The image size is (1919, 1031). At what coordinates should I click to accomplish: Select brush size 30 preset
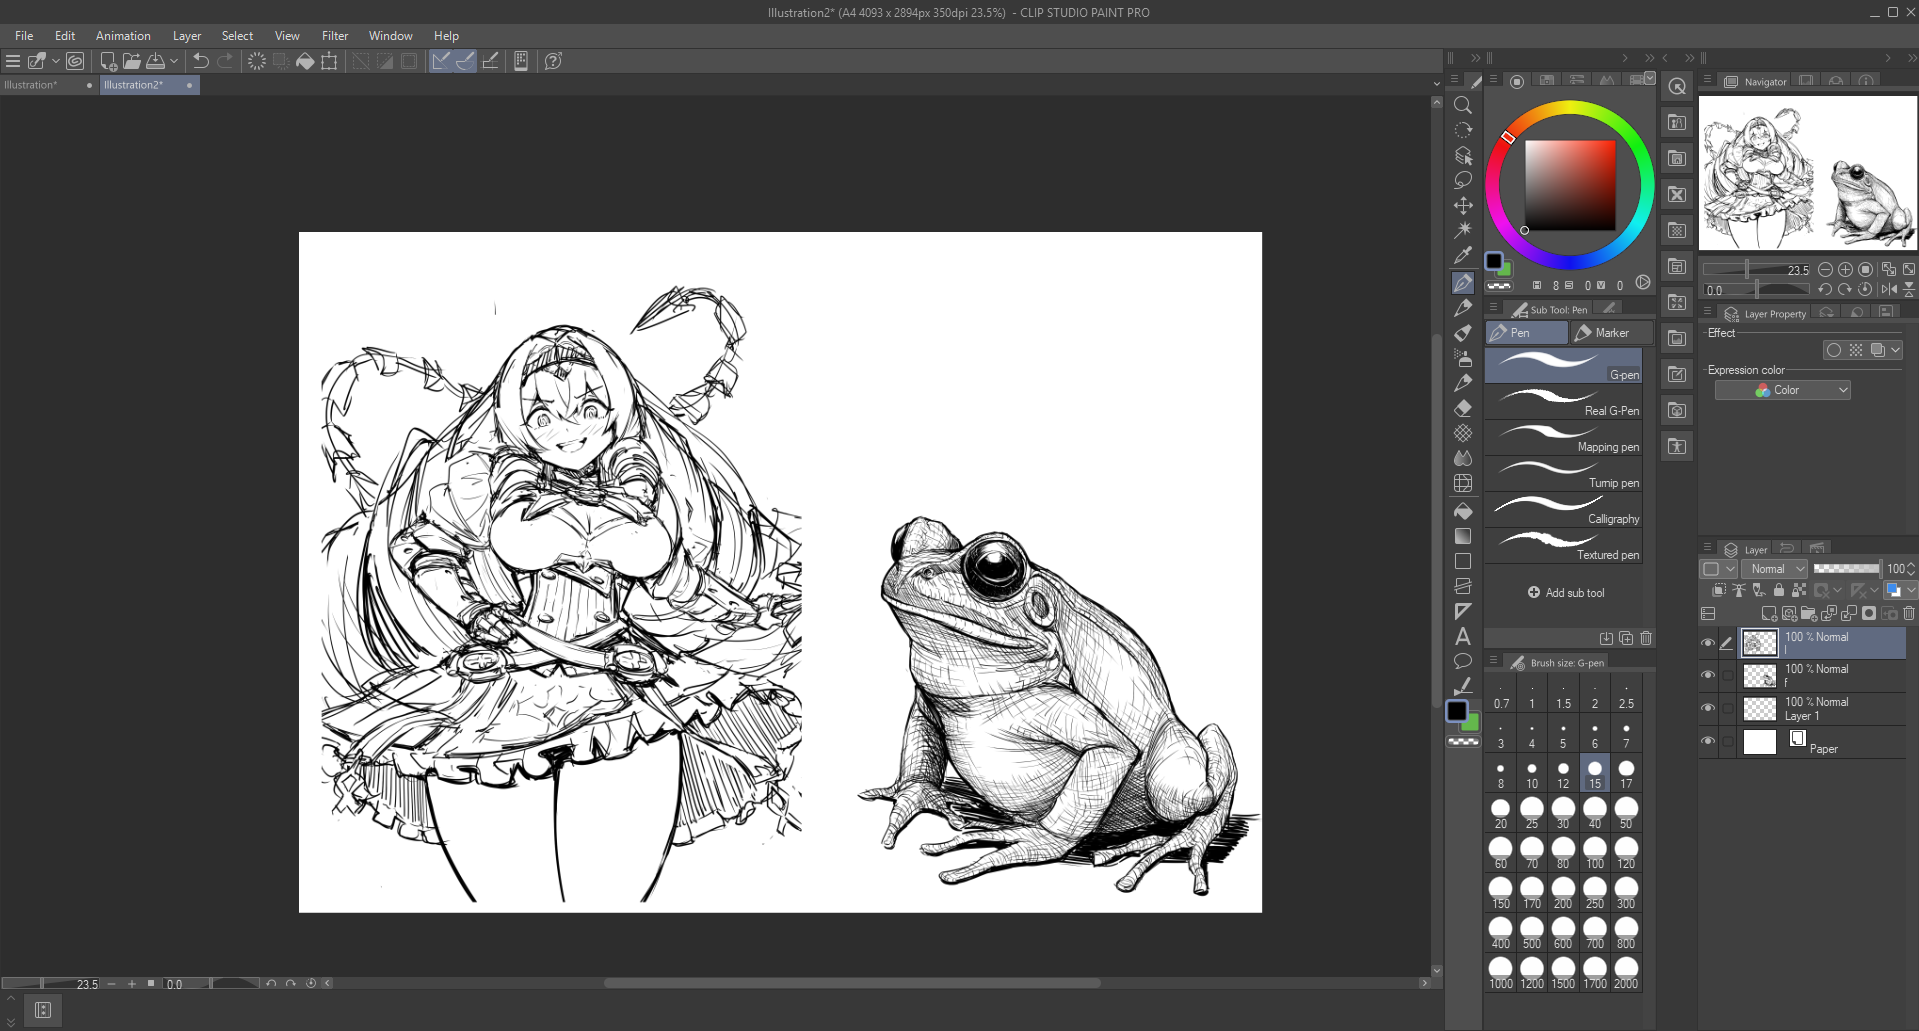tap(1563, 812)
